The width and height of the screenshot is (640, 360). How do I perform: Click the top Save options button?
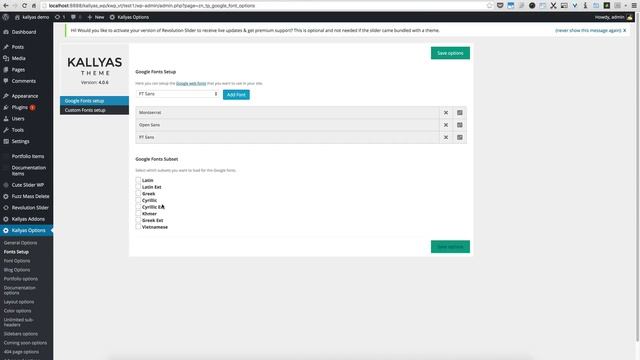[x=450, y=53]
